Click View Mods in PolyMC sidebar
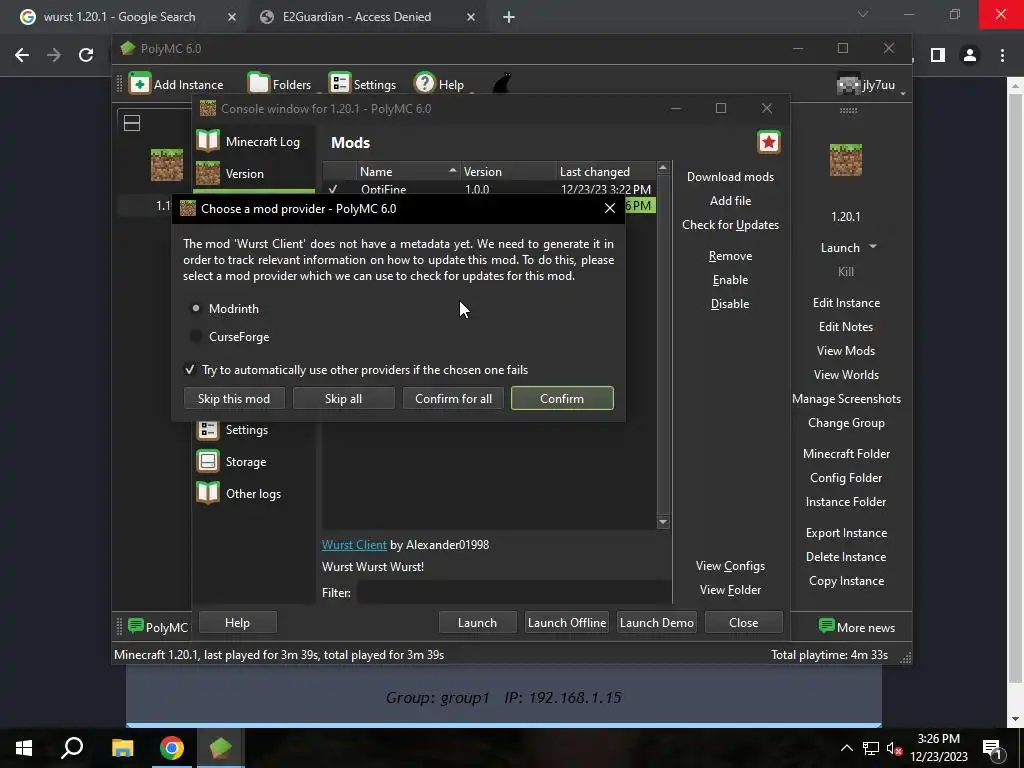The width and height of the screenshot is (1024, 768). point(846,351)
